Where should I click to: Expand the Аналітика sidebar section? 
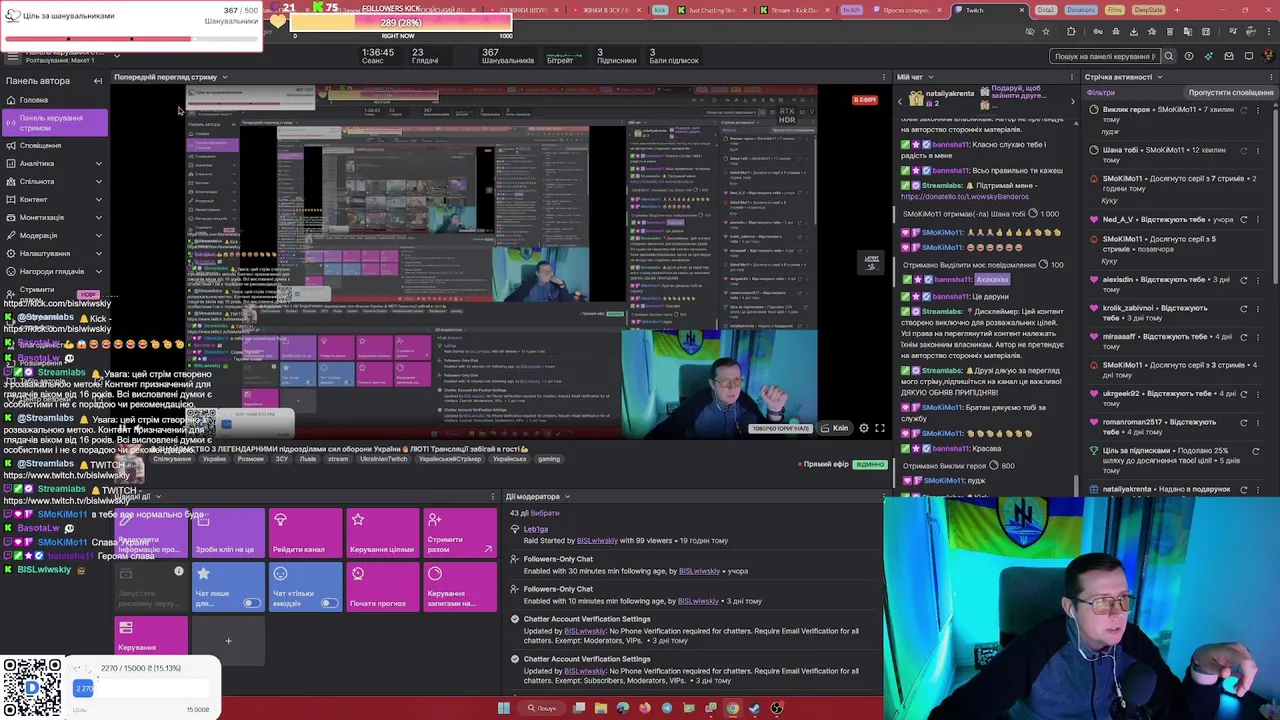pos(98,163)
